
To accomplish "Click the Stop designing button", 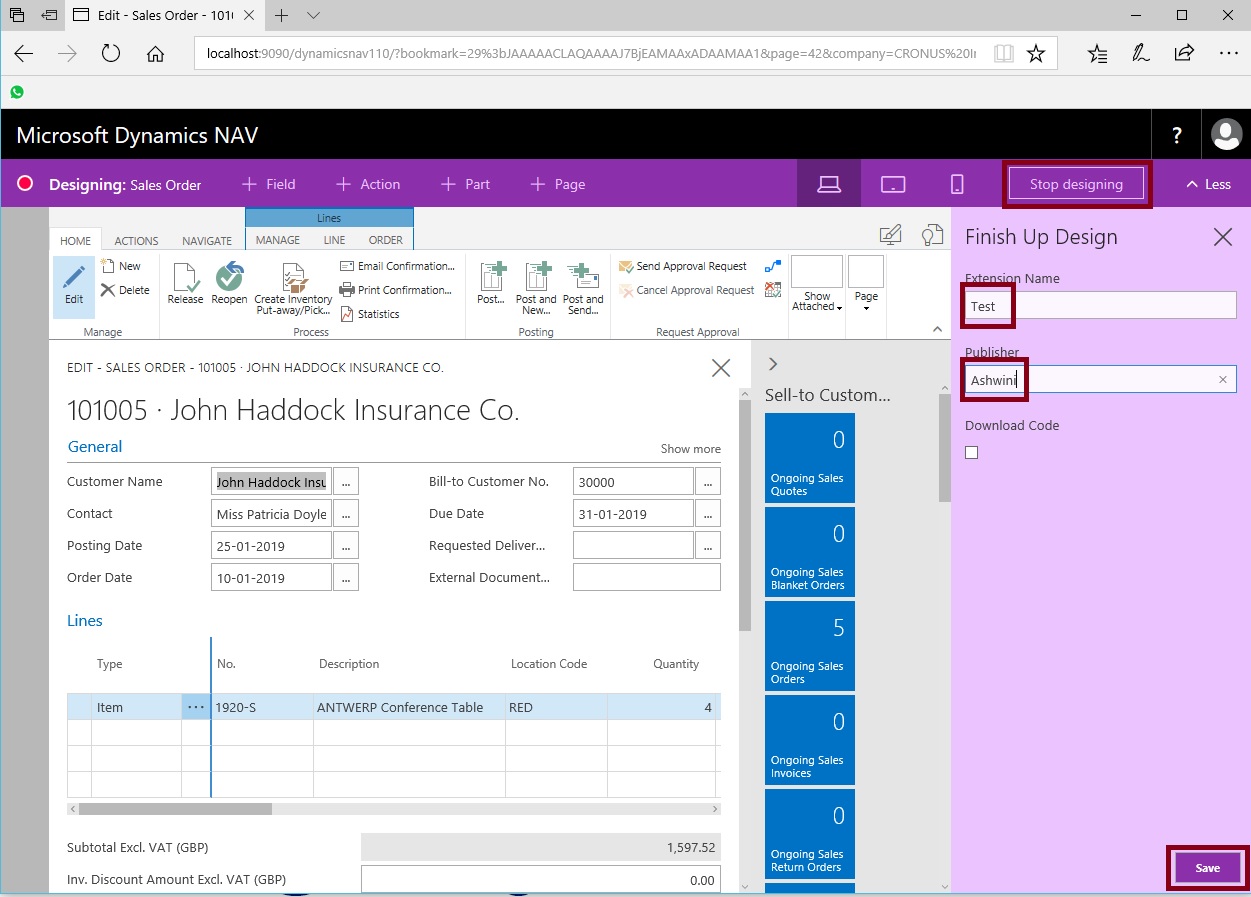I will pos(1076,184).
